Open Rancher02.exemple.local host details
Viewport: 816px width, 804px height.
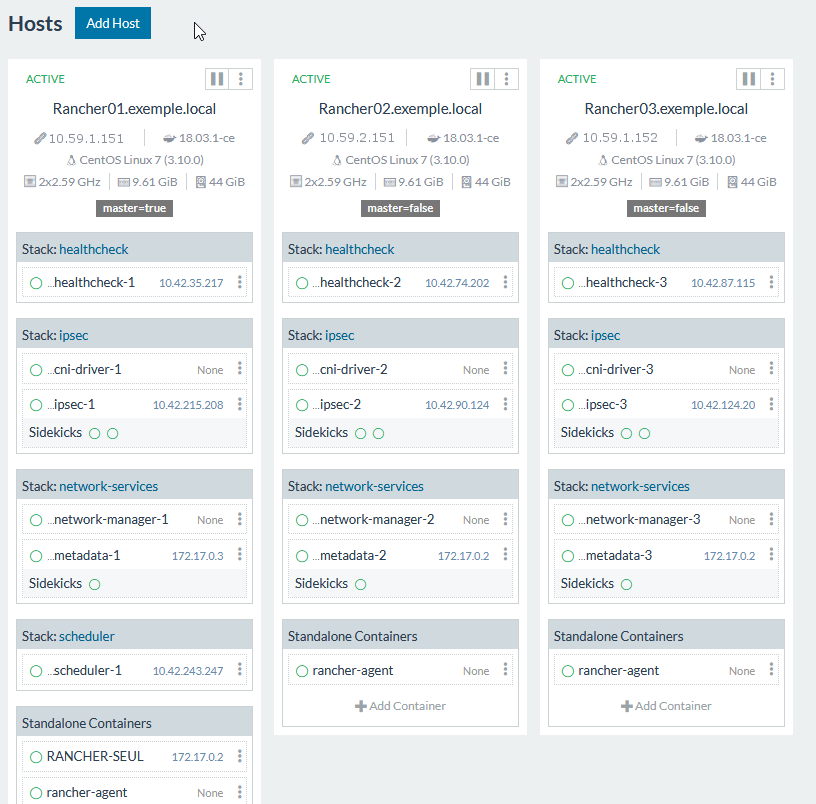pos(400,109)
